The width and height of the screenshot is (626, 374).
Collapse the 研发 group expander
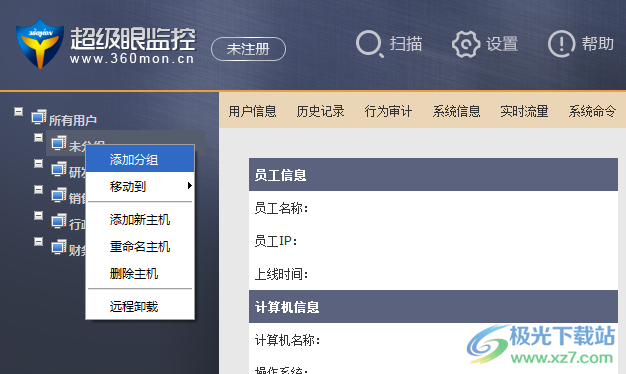tap(38, 164)
